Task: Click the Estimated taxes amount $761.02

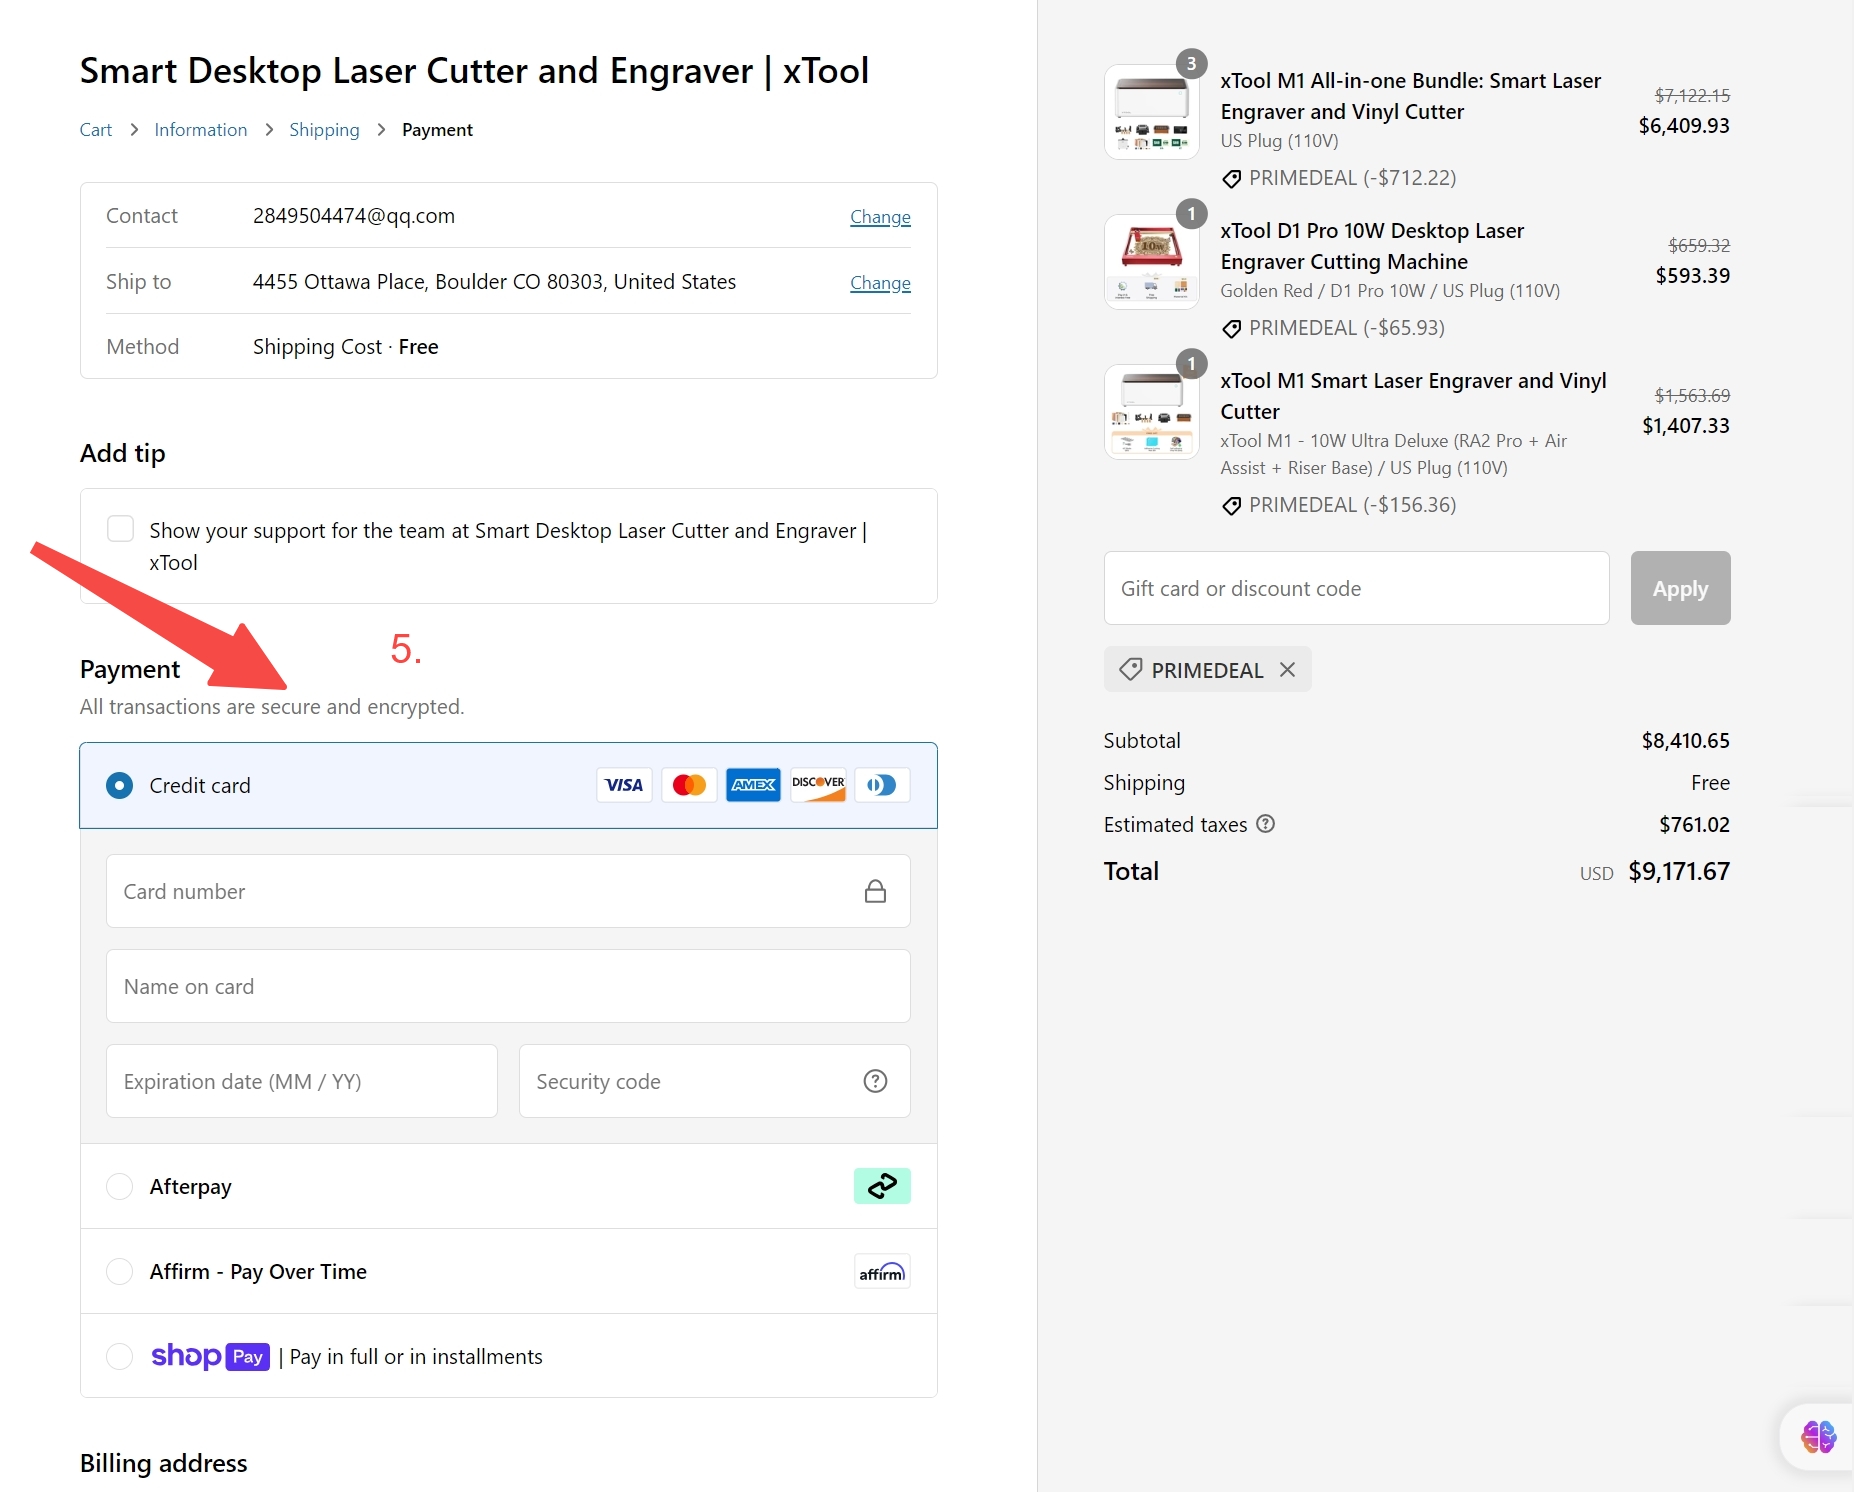Action: tap(1694, 825)
